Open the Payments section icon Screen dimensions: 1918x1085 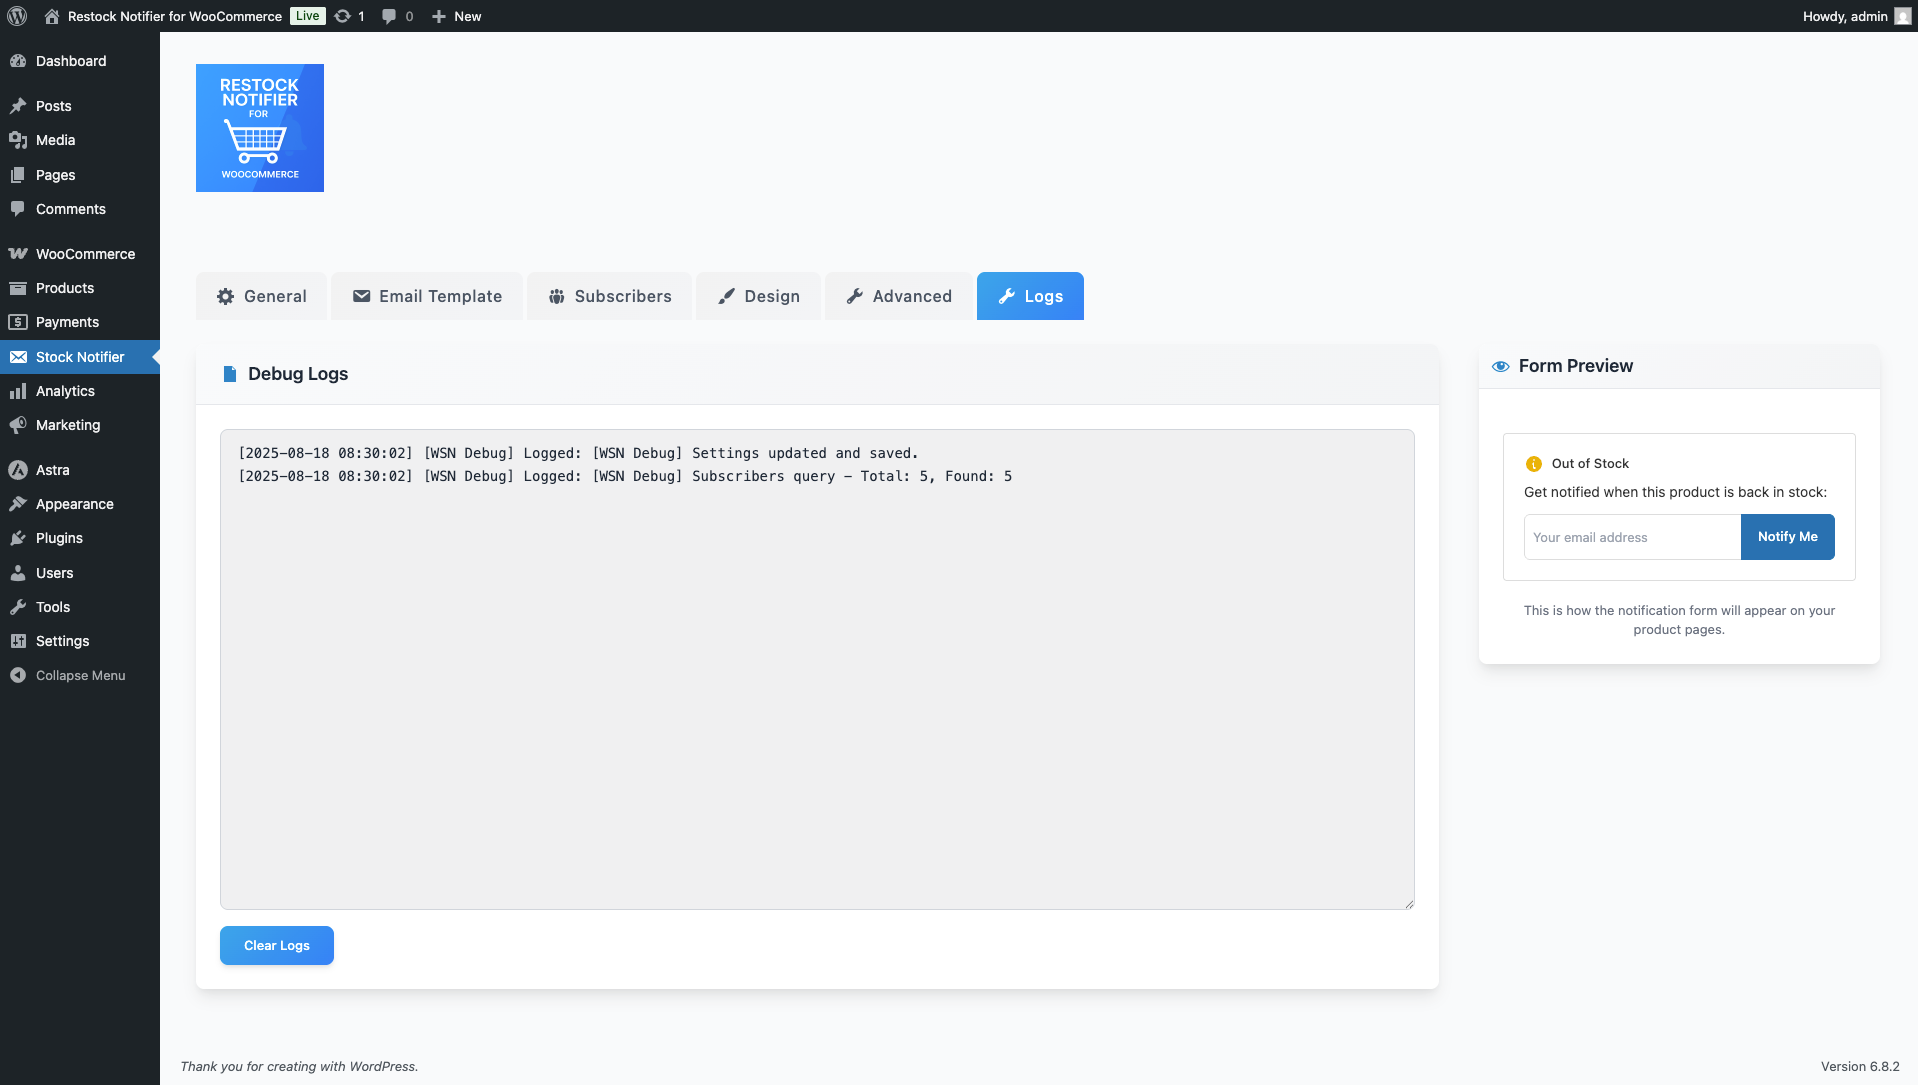point(18,322)
